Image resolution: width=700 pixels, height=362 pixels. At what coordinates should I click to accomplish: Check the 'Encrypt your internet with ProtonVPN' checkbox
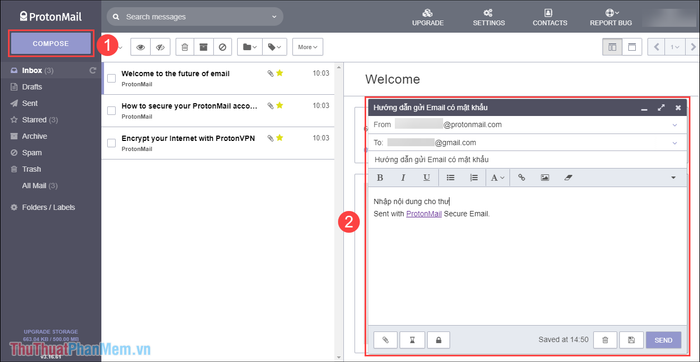coord(112,143)
